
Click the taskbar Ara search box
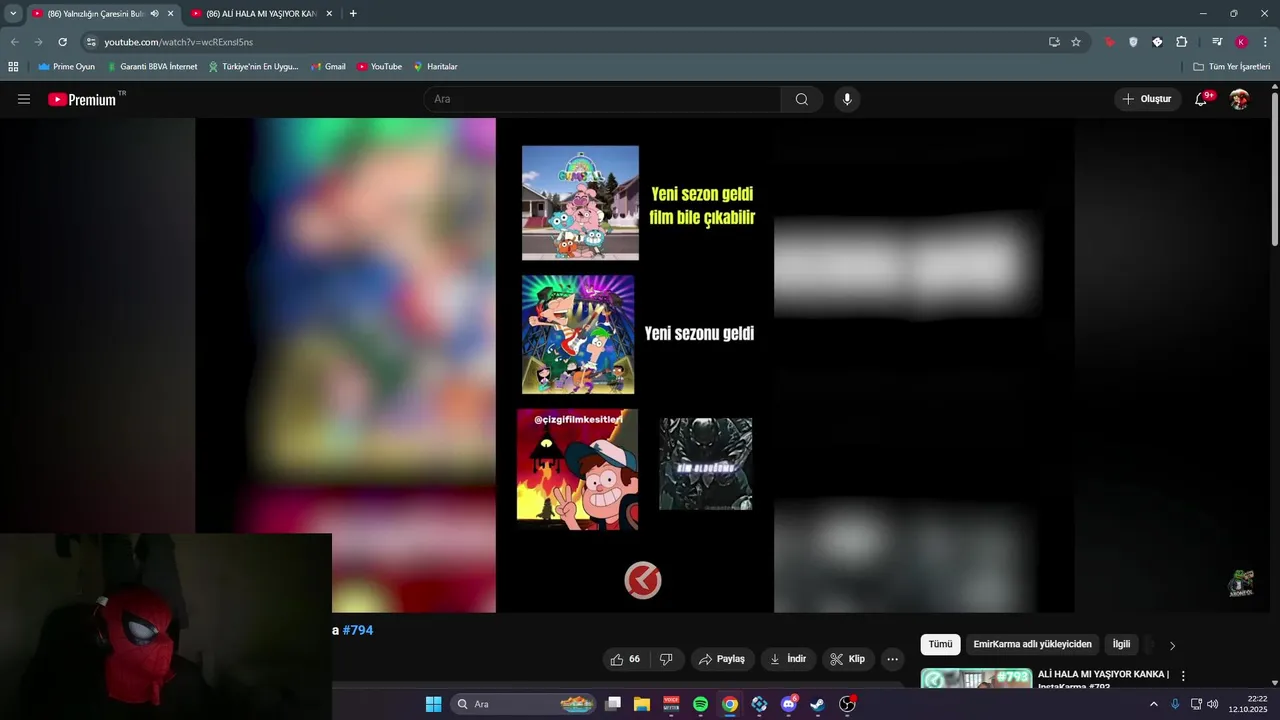point(524,704)
